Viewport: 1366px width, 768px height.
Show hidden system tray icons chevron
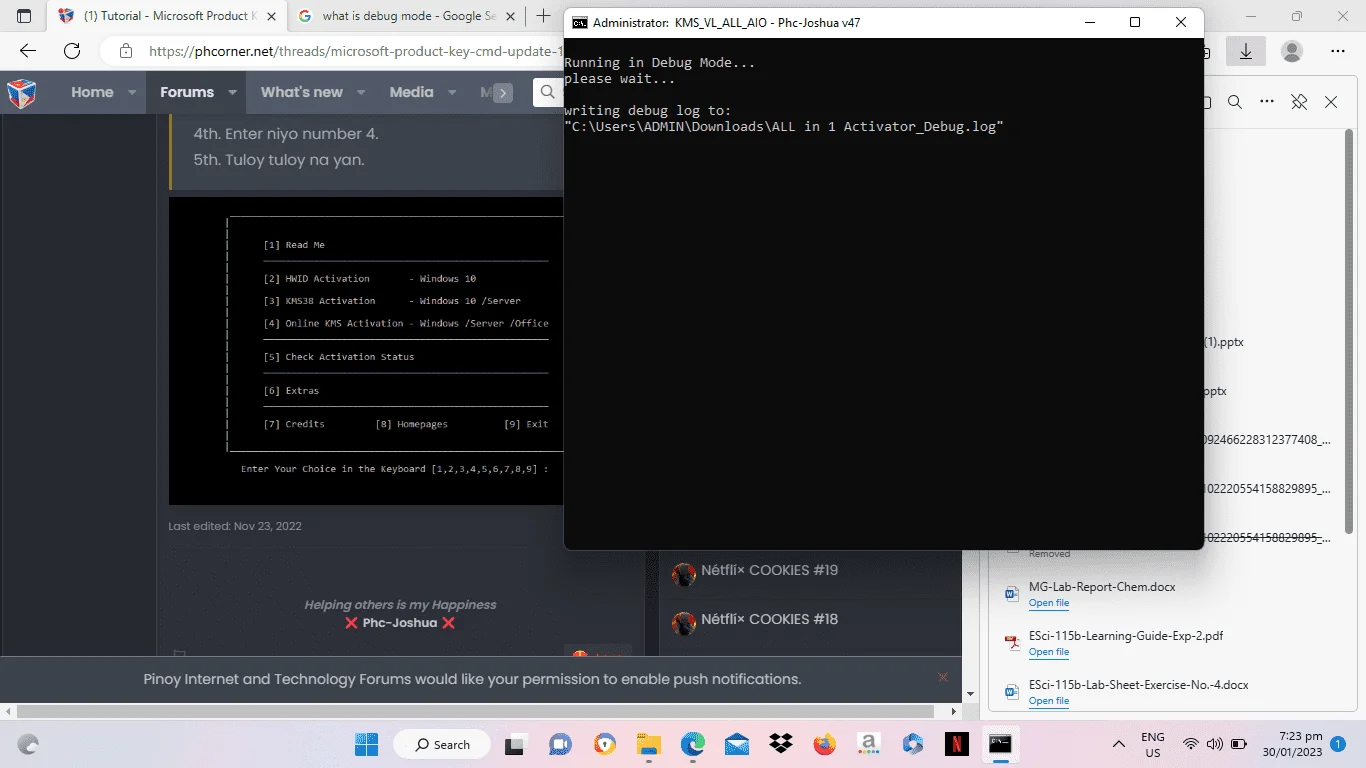1119,744
